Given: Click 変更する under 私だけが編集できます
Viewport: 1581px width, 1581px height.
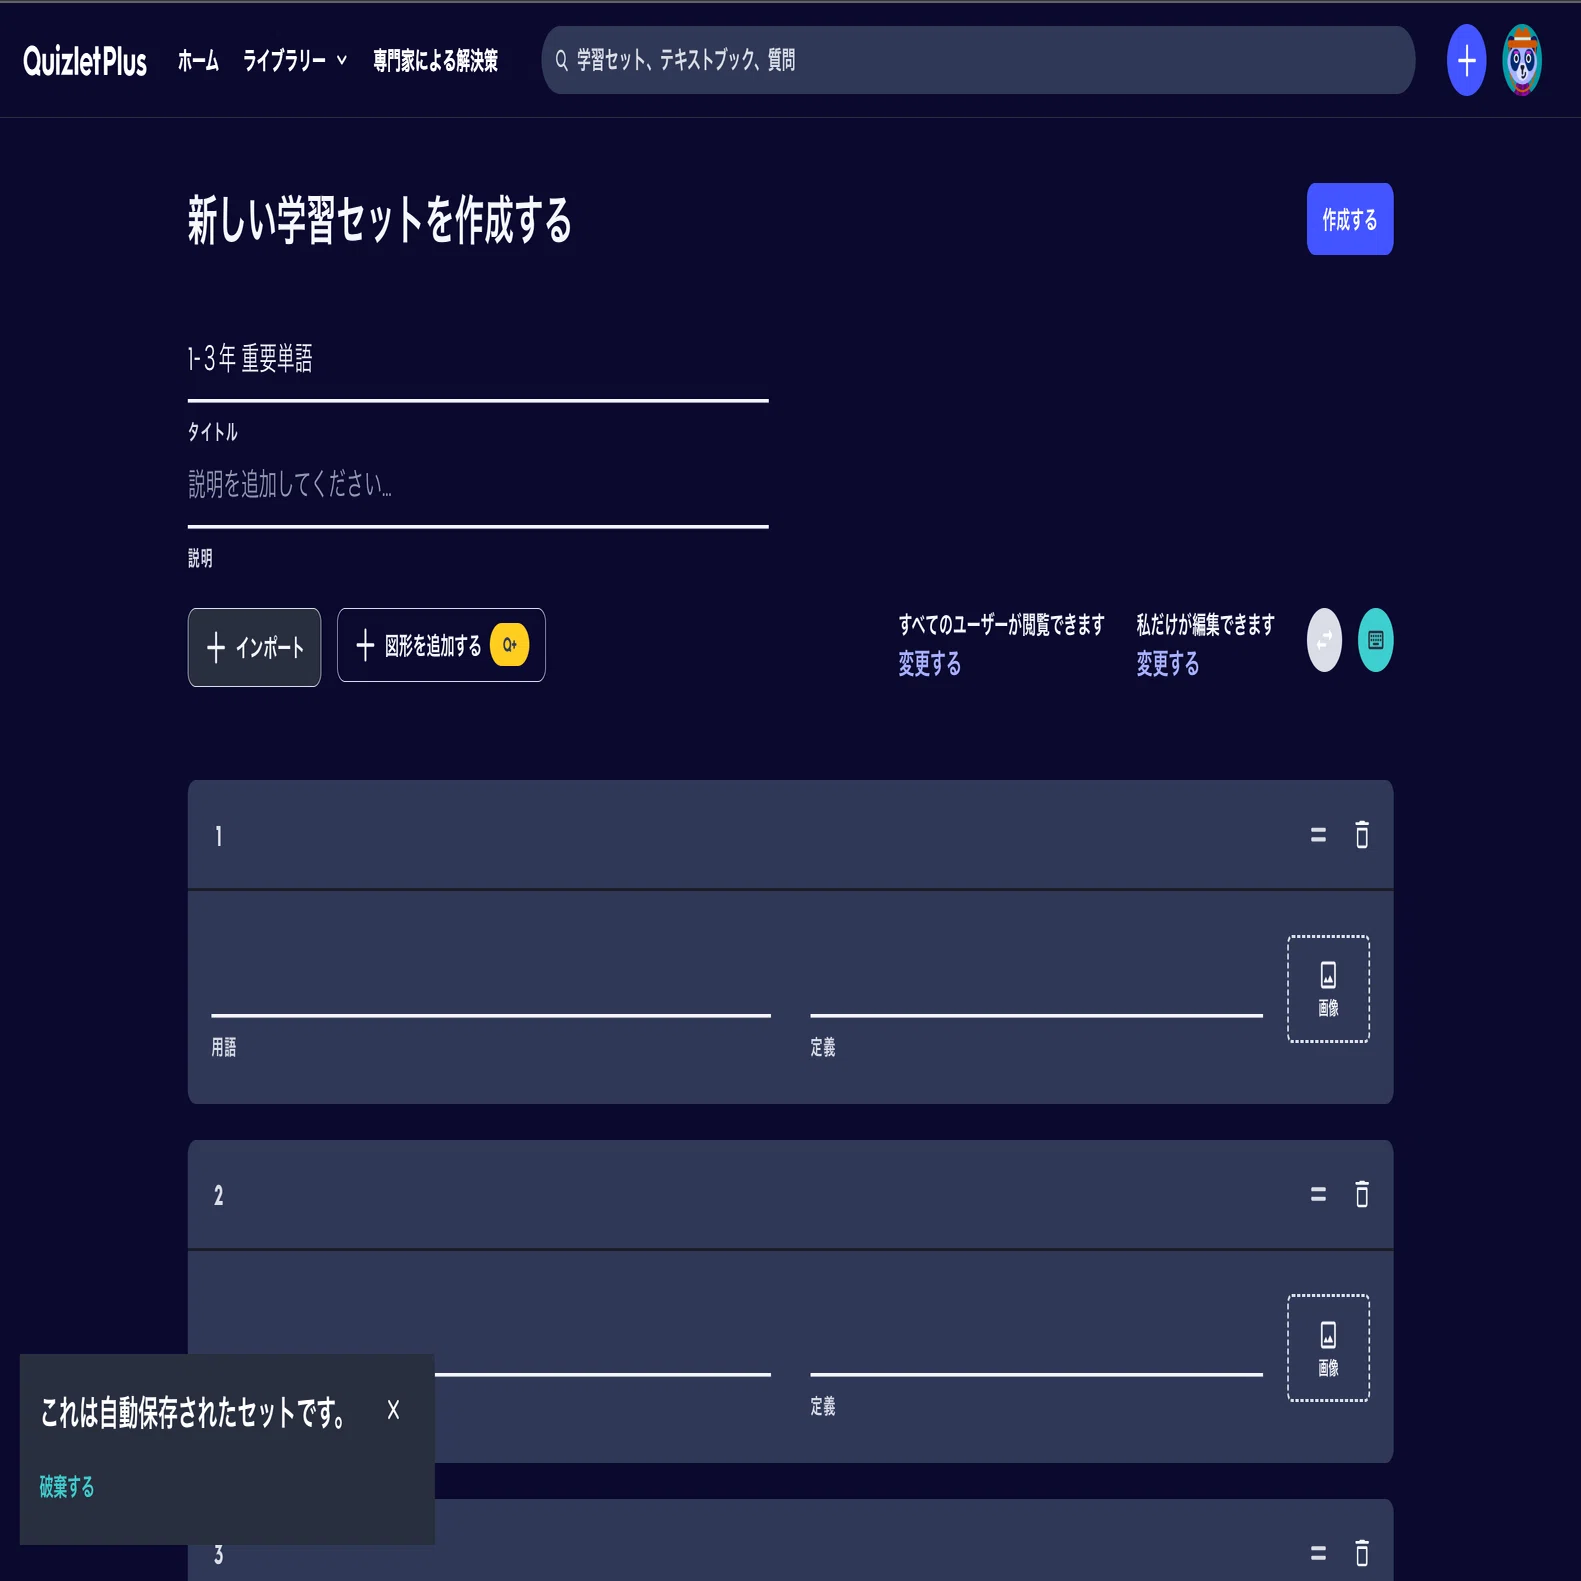Looking at the screenshot, I should [x=1167, y=664].
